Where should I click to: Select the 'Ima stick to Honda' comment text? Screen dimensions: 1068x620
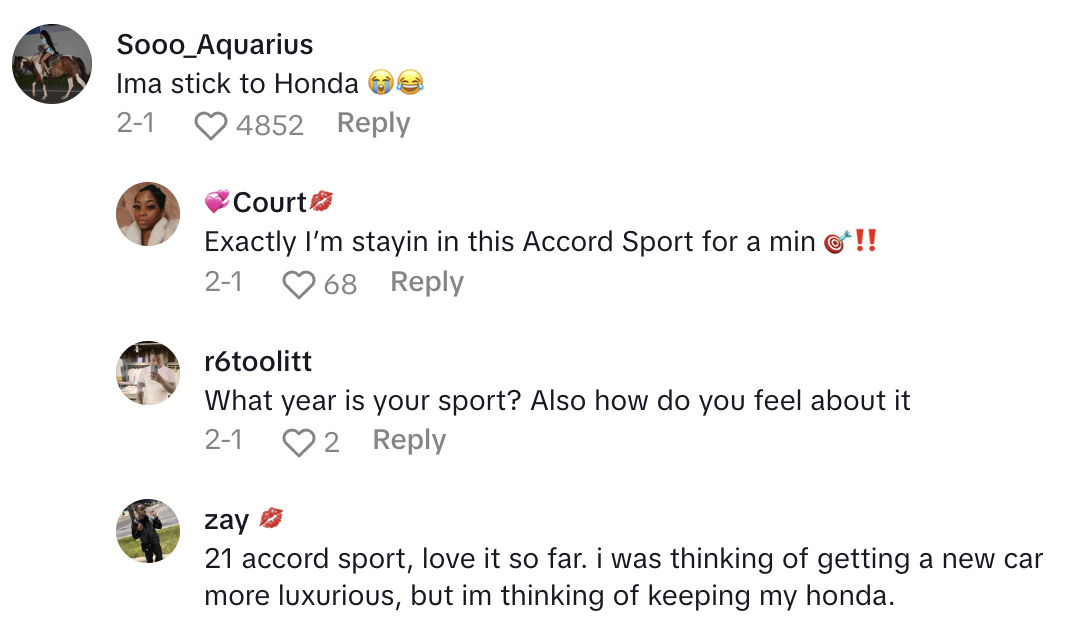(237, 84)
